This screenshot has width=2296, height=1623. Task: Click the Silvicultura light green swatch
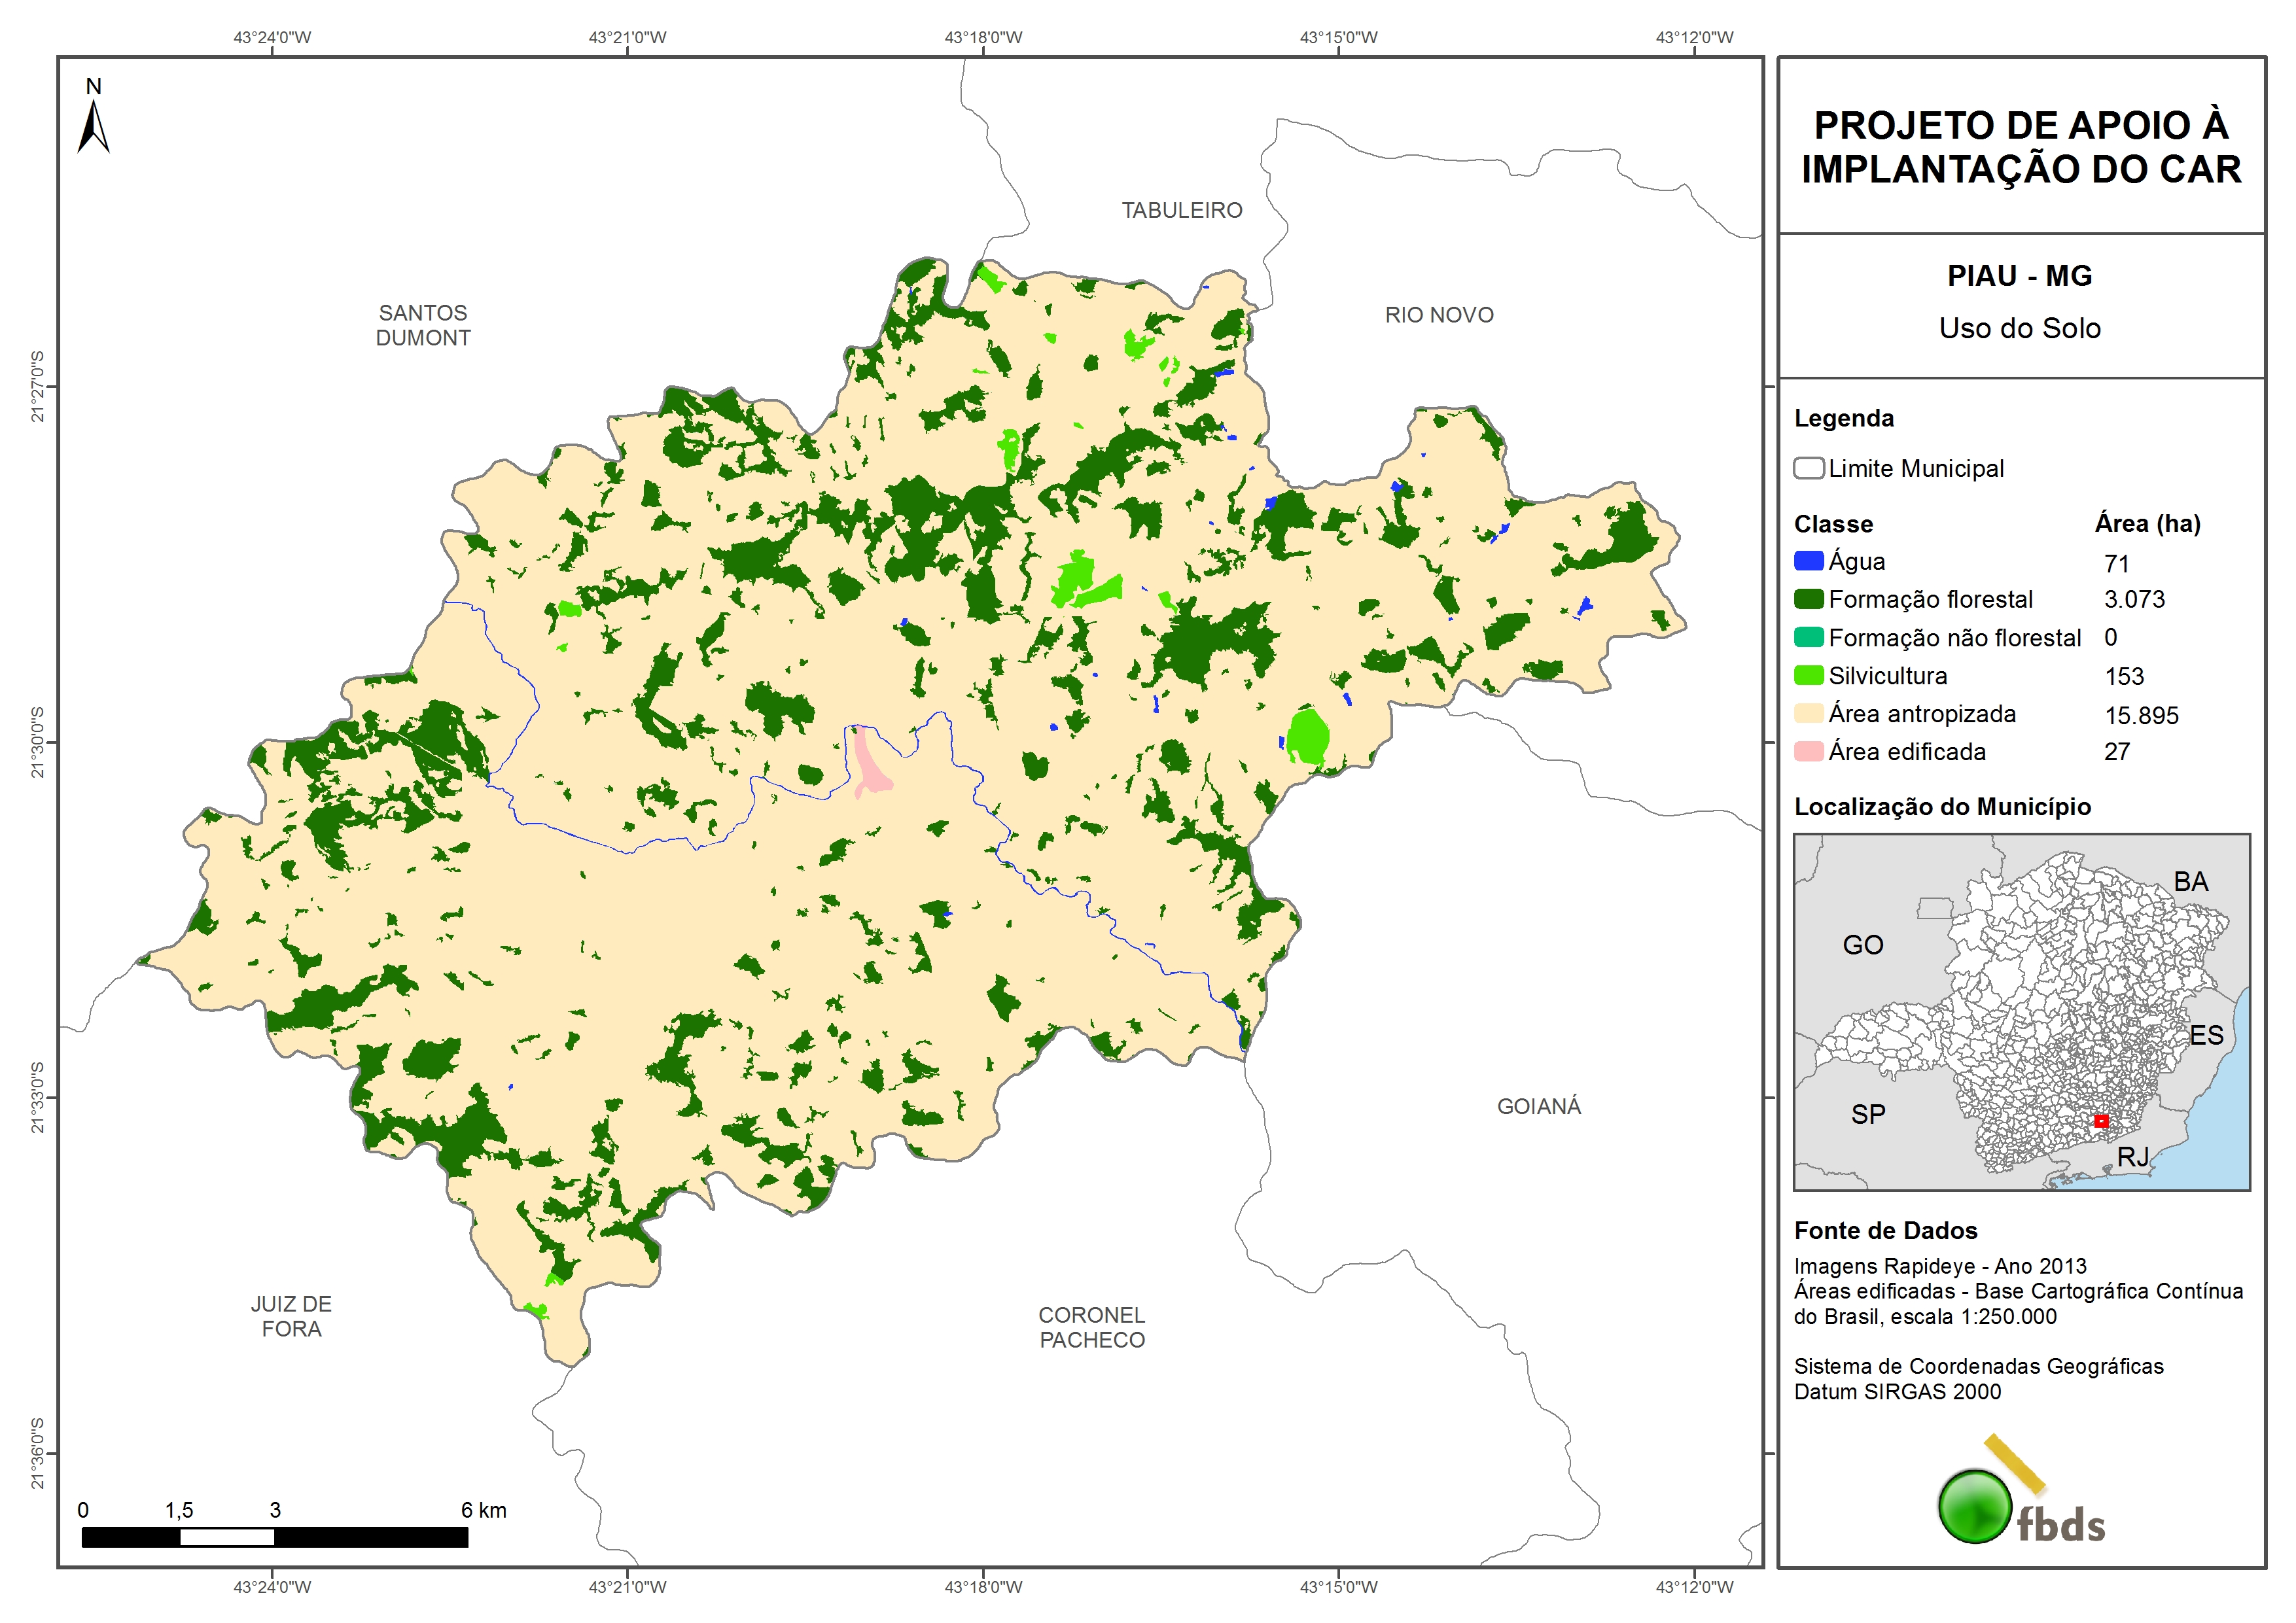pyautogui.click(x=1808, y=675)
